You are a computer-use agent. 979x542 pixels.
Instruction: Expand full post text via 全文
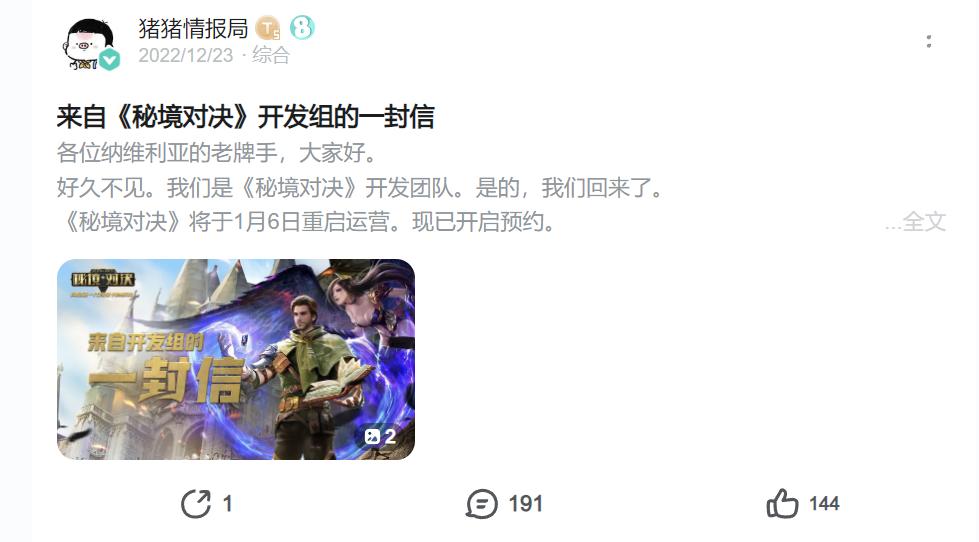924,222
